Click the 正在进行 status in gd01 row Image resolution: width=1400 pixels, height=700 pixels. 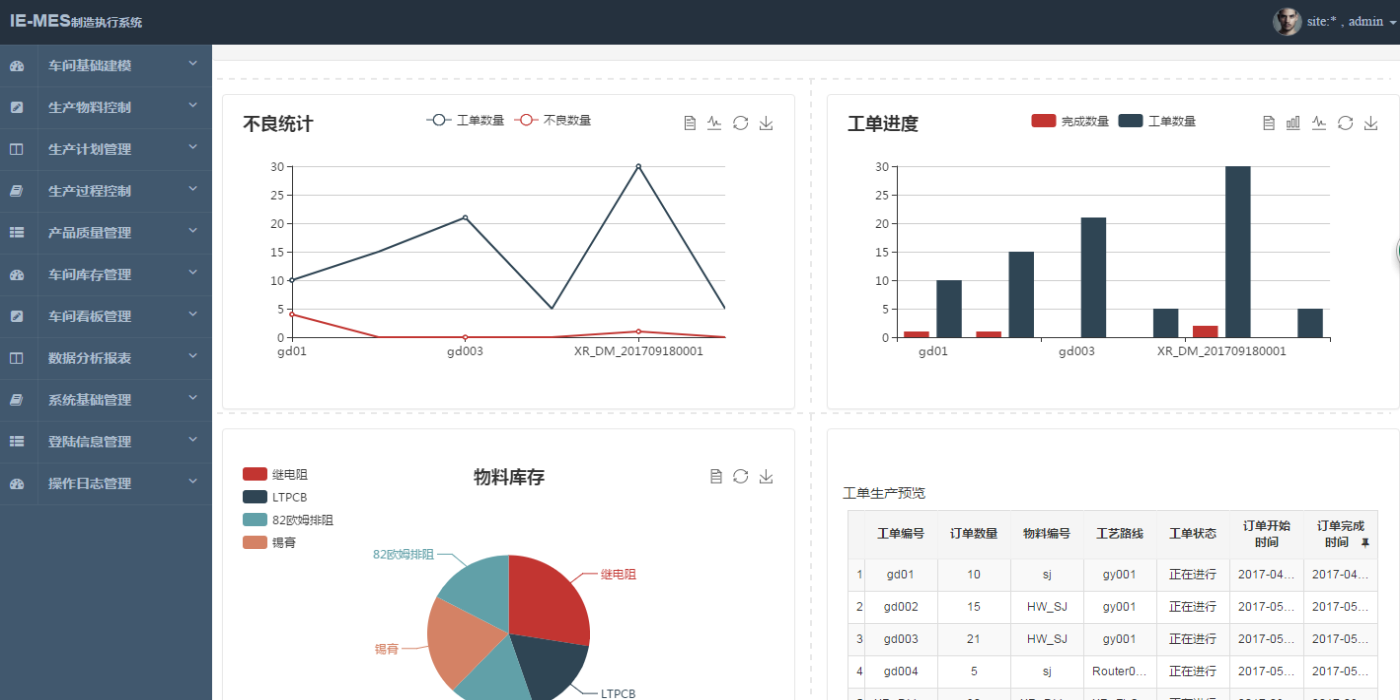1192,575
